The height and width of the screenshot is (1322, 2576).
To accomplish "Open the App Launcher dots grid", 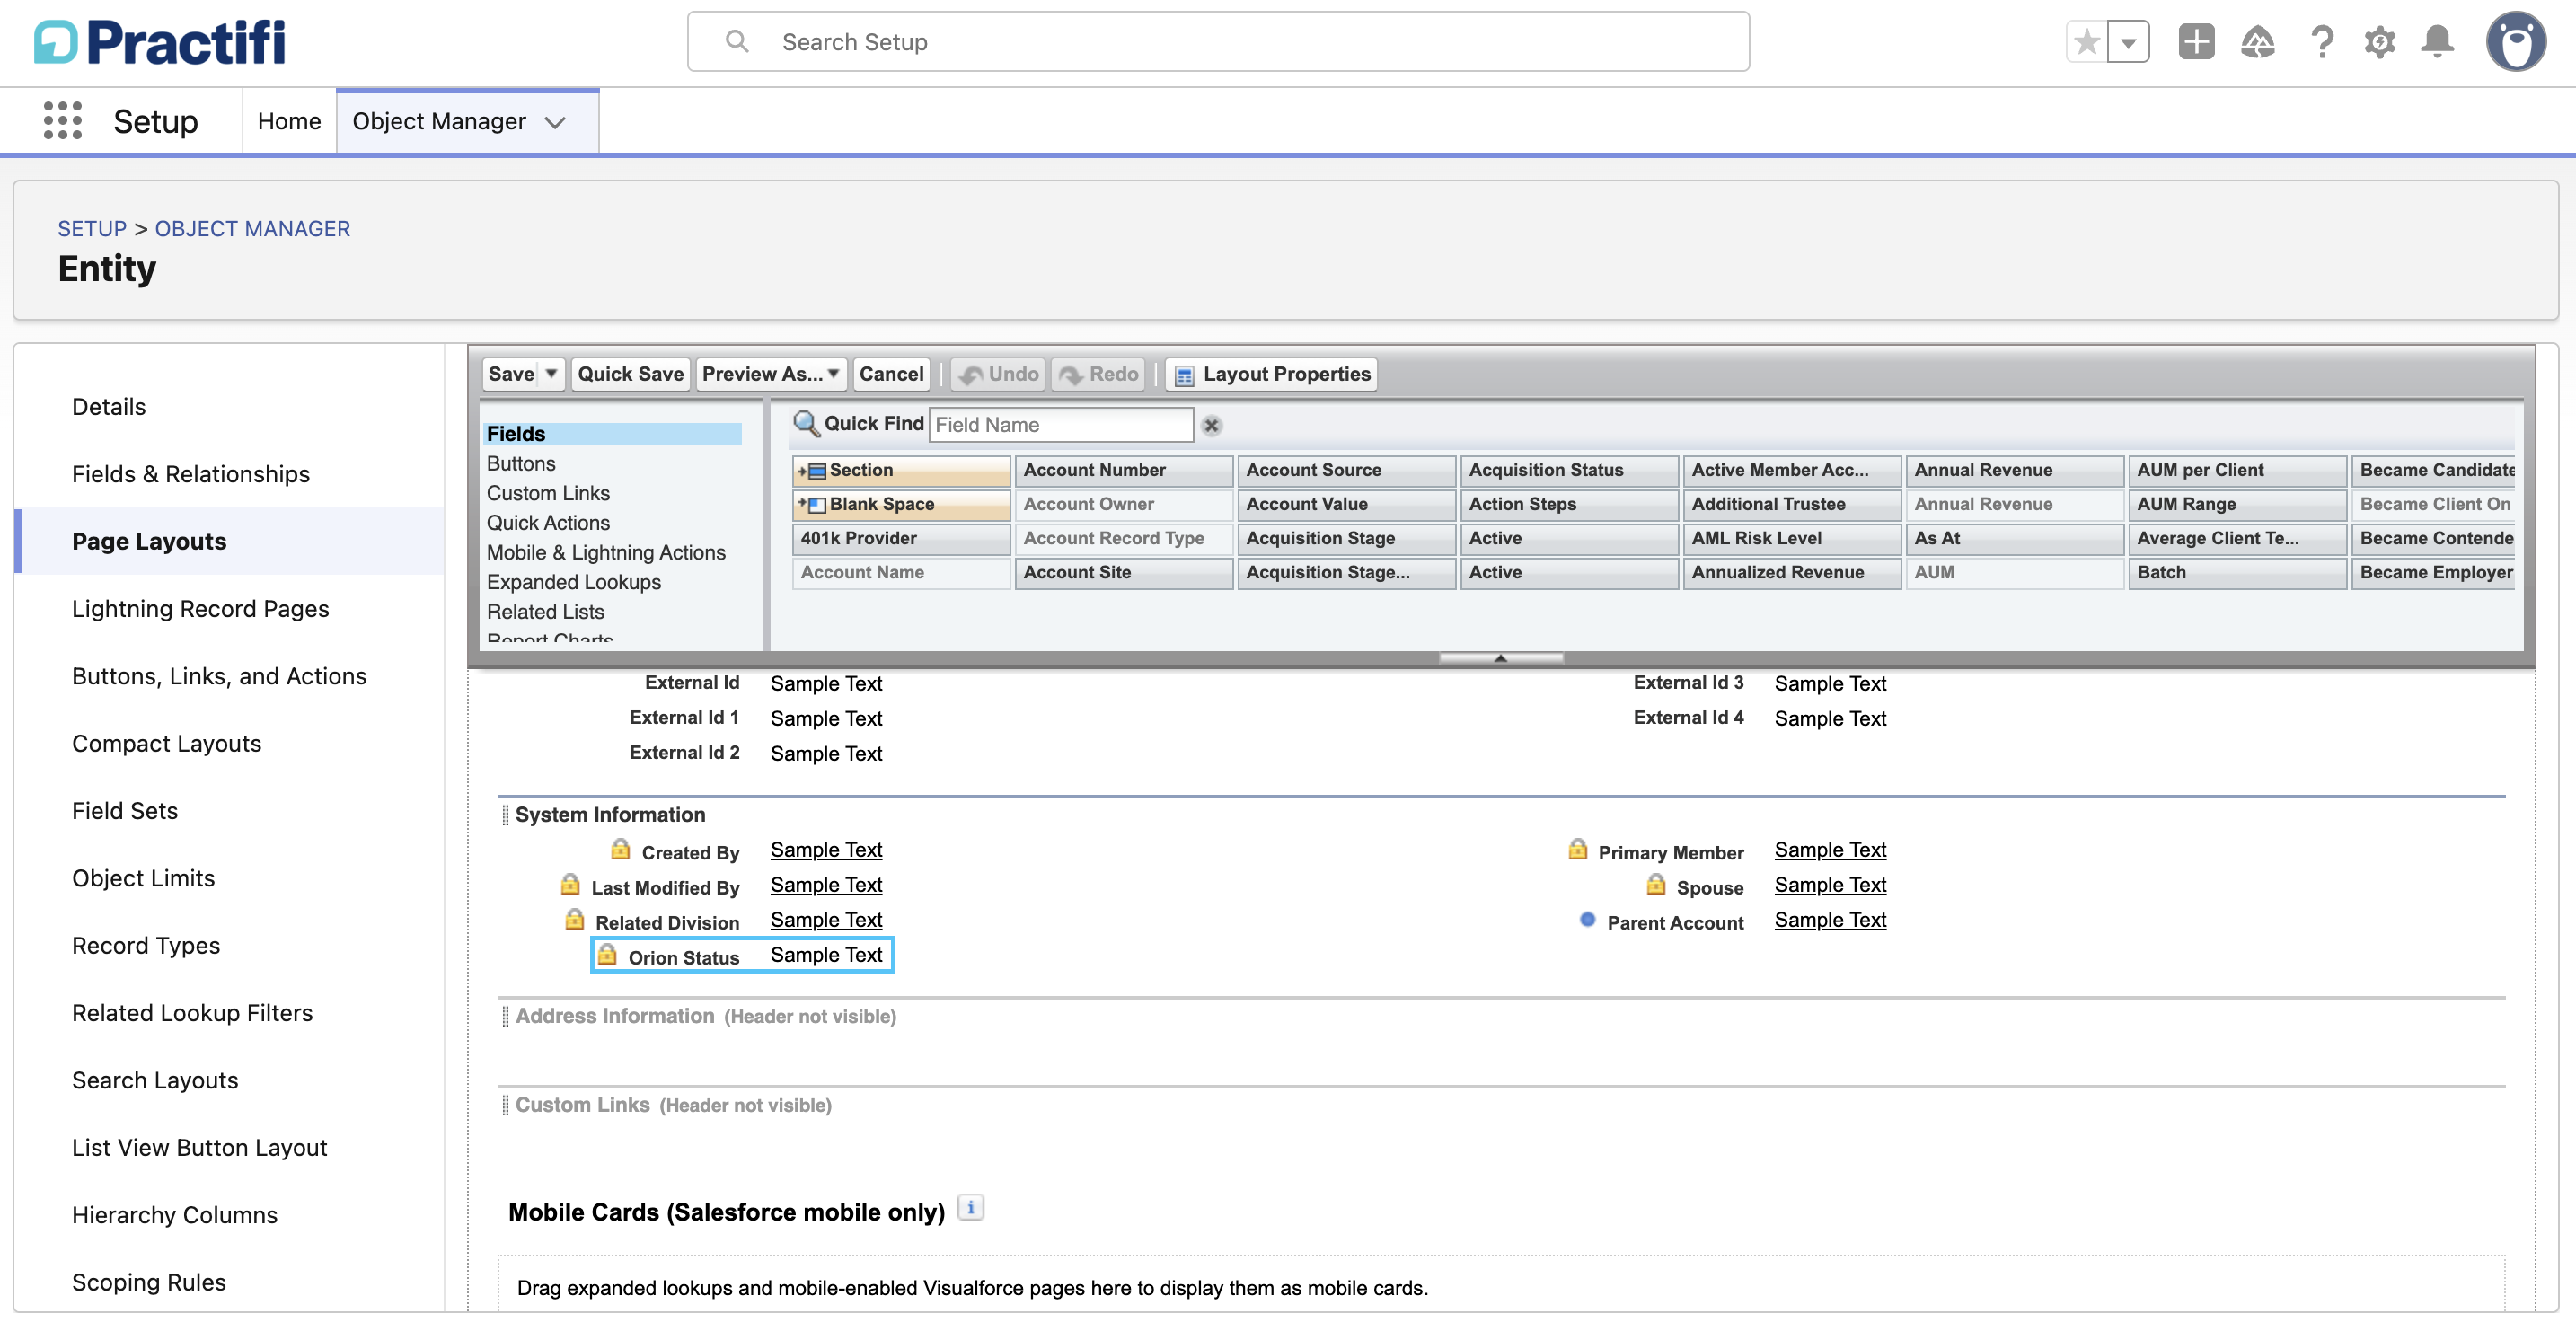I will pyautogui.click(x=62, y=121).
